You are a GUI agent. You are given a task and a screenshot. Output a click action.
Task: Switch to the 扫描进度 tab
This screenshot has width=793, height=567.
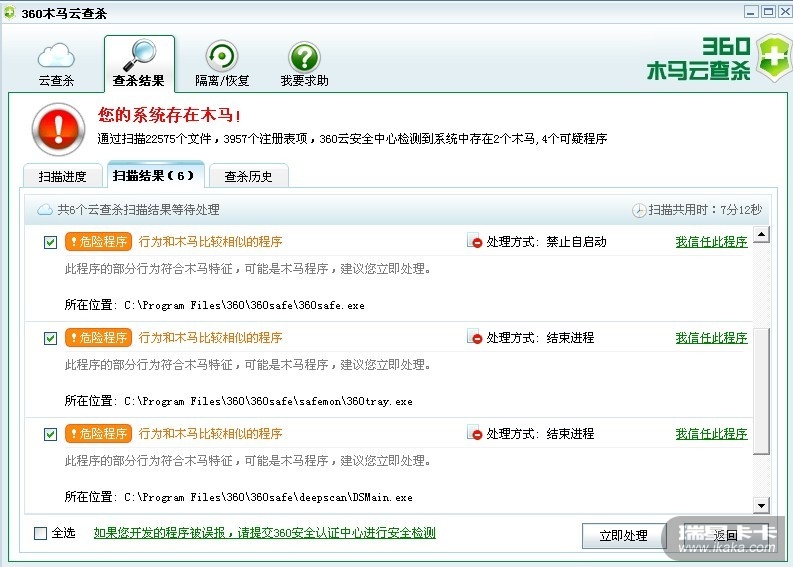[63, 177]
